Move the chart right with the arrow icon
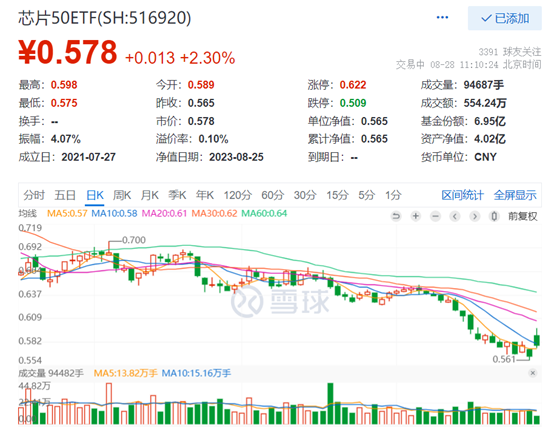The image size is (554, 427). point(475,216)
